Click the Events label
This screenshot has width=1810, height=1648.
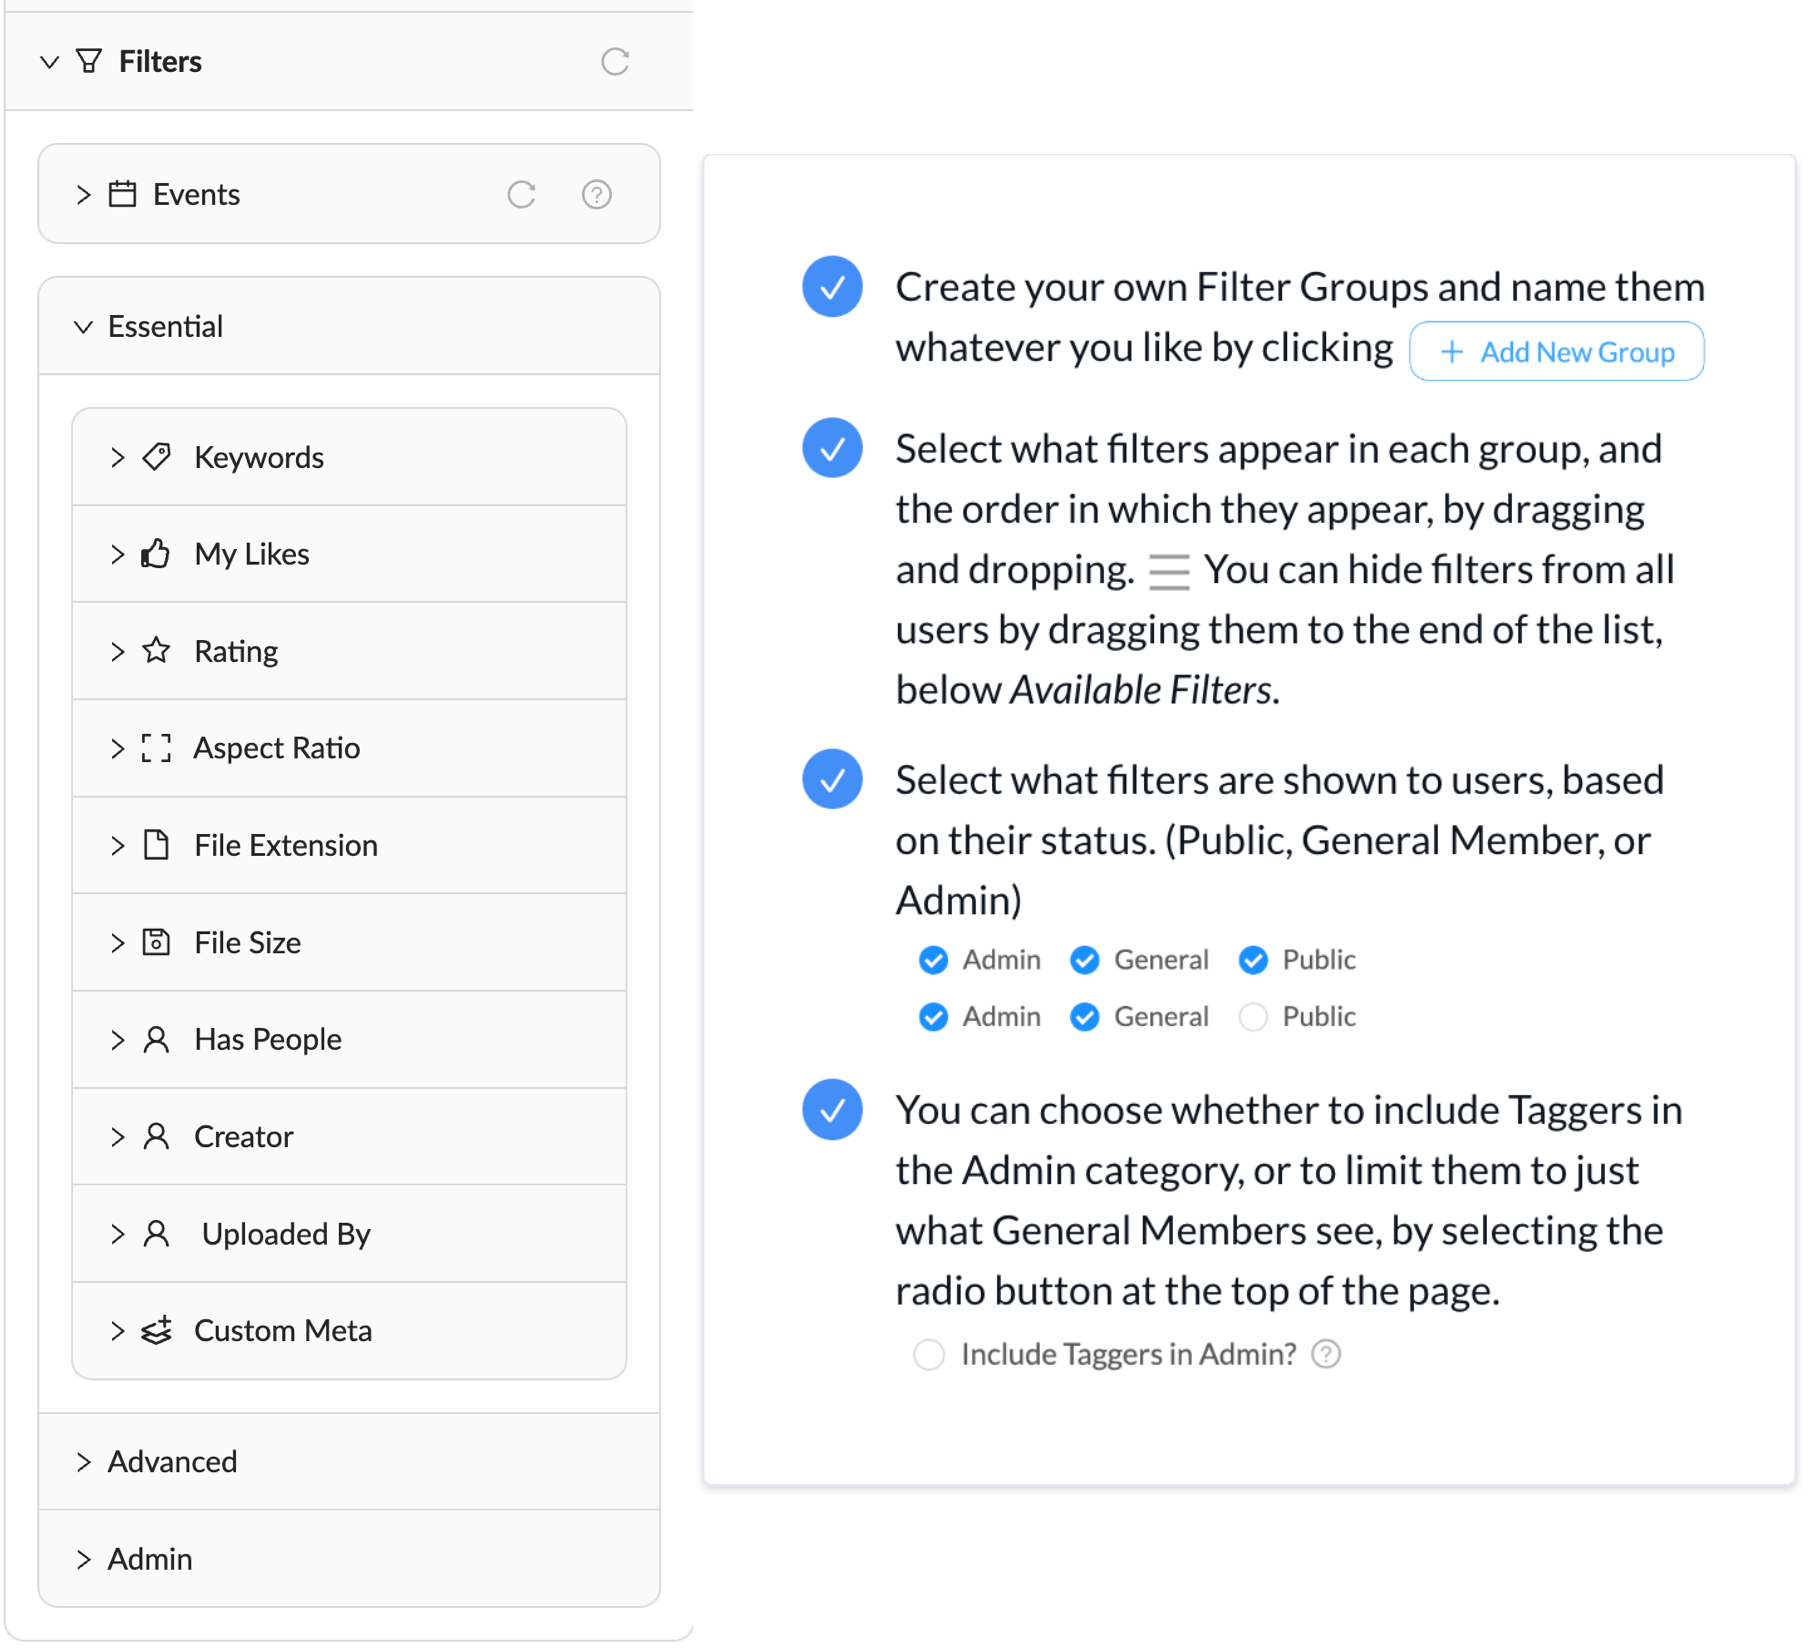(x=196, y=194)
